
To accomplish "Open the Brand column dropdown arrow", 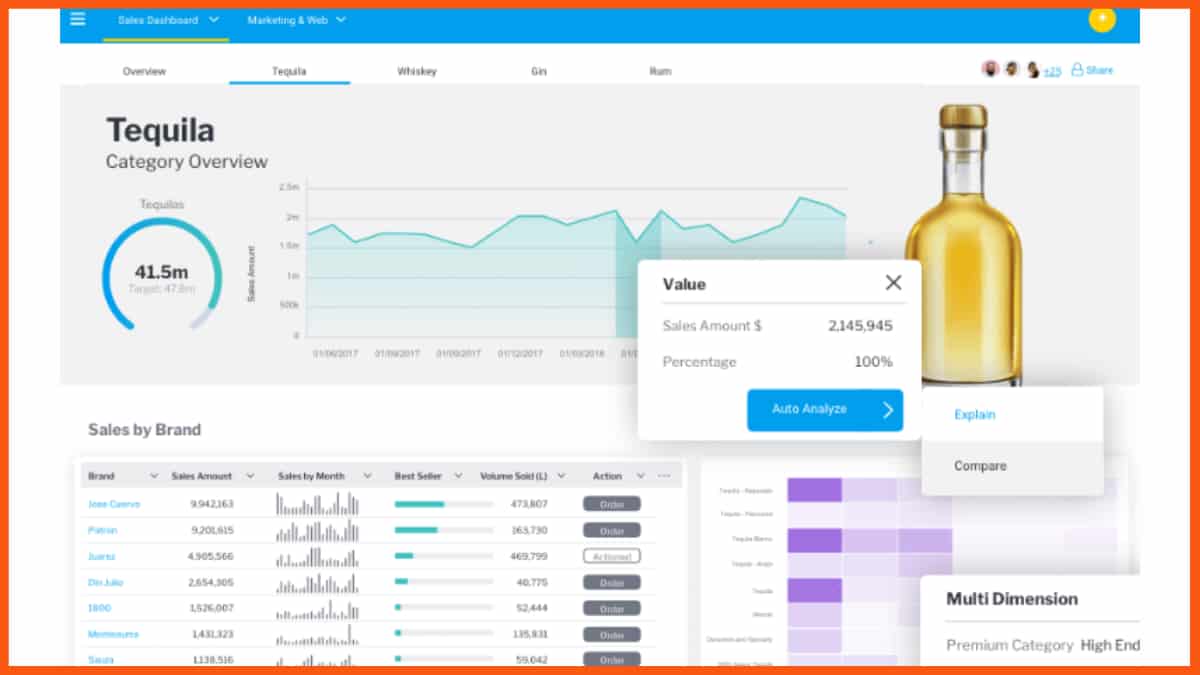I will tap(154, 476).
